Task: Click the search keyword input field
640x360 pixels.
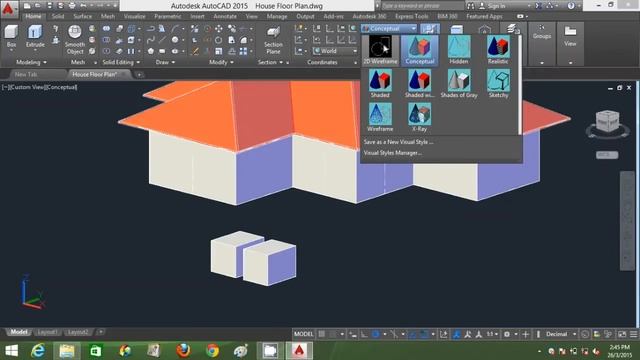Action: click(x=422, y=6)
